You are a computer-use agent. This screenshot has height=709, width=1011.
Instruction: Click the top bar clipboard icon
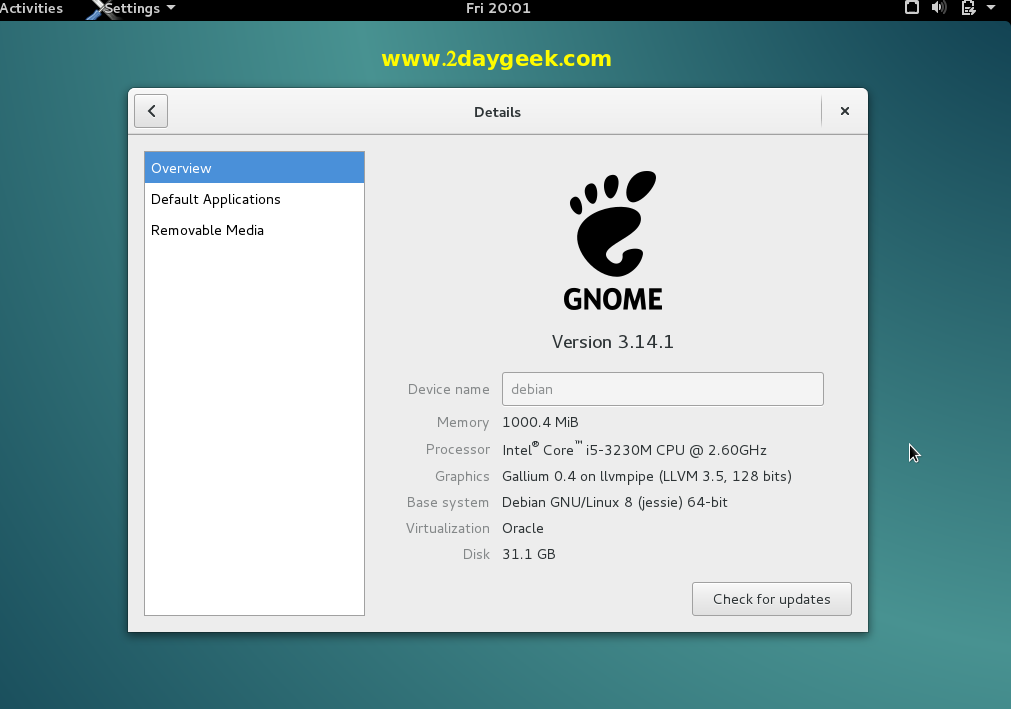[911, 8]
